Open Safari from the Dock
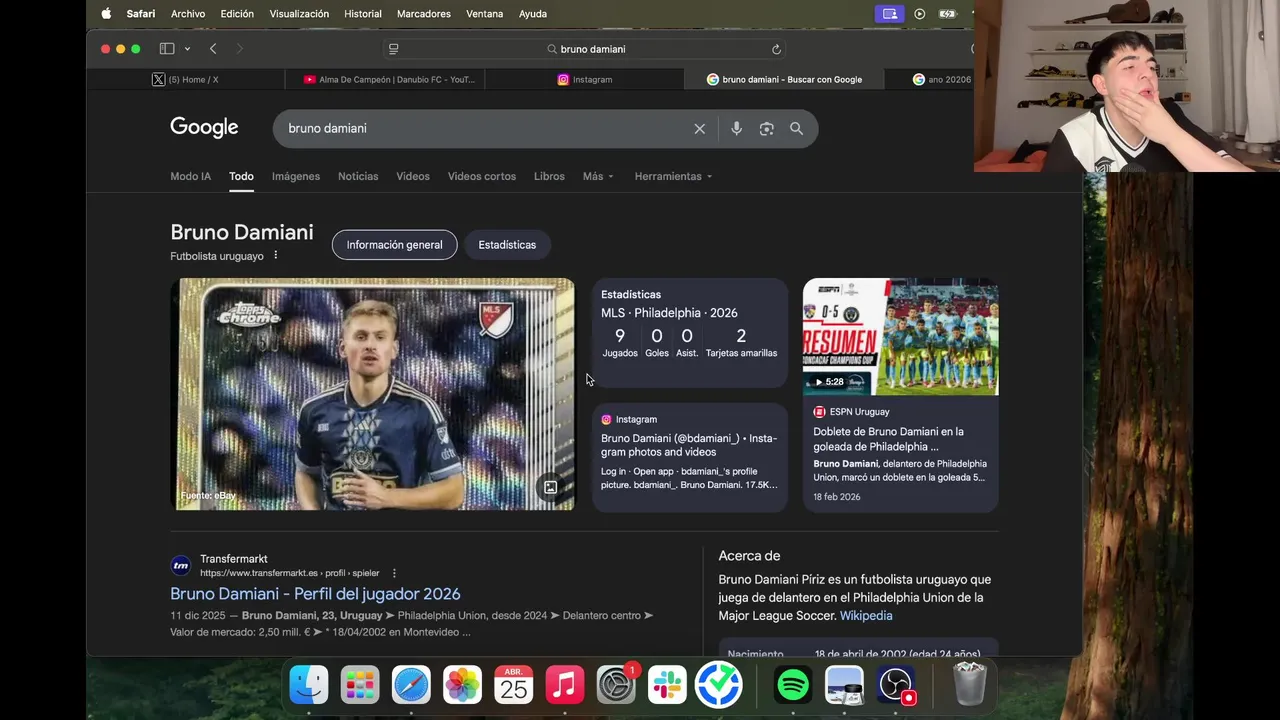 coord(411,685)
